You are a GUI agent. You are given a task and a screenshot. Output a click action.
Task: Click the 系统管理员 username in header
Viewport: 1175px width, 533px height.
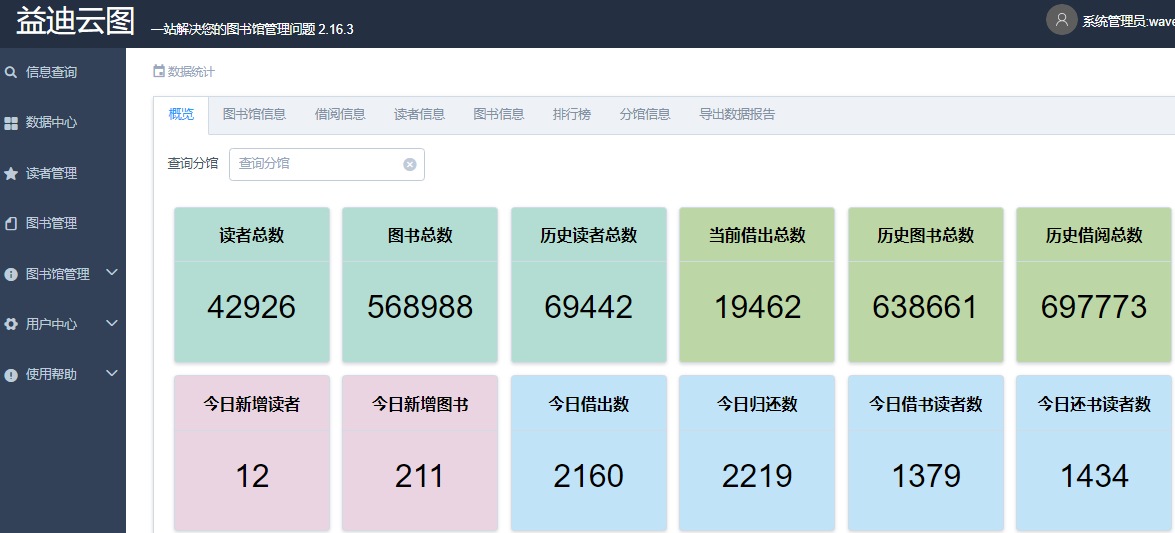coord(1127,21)
